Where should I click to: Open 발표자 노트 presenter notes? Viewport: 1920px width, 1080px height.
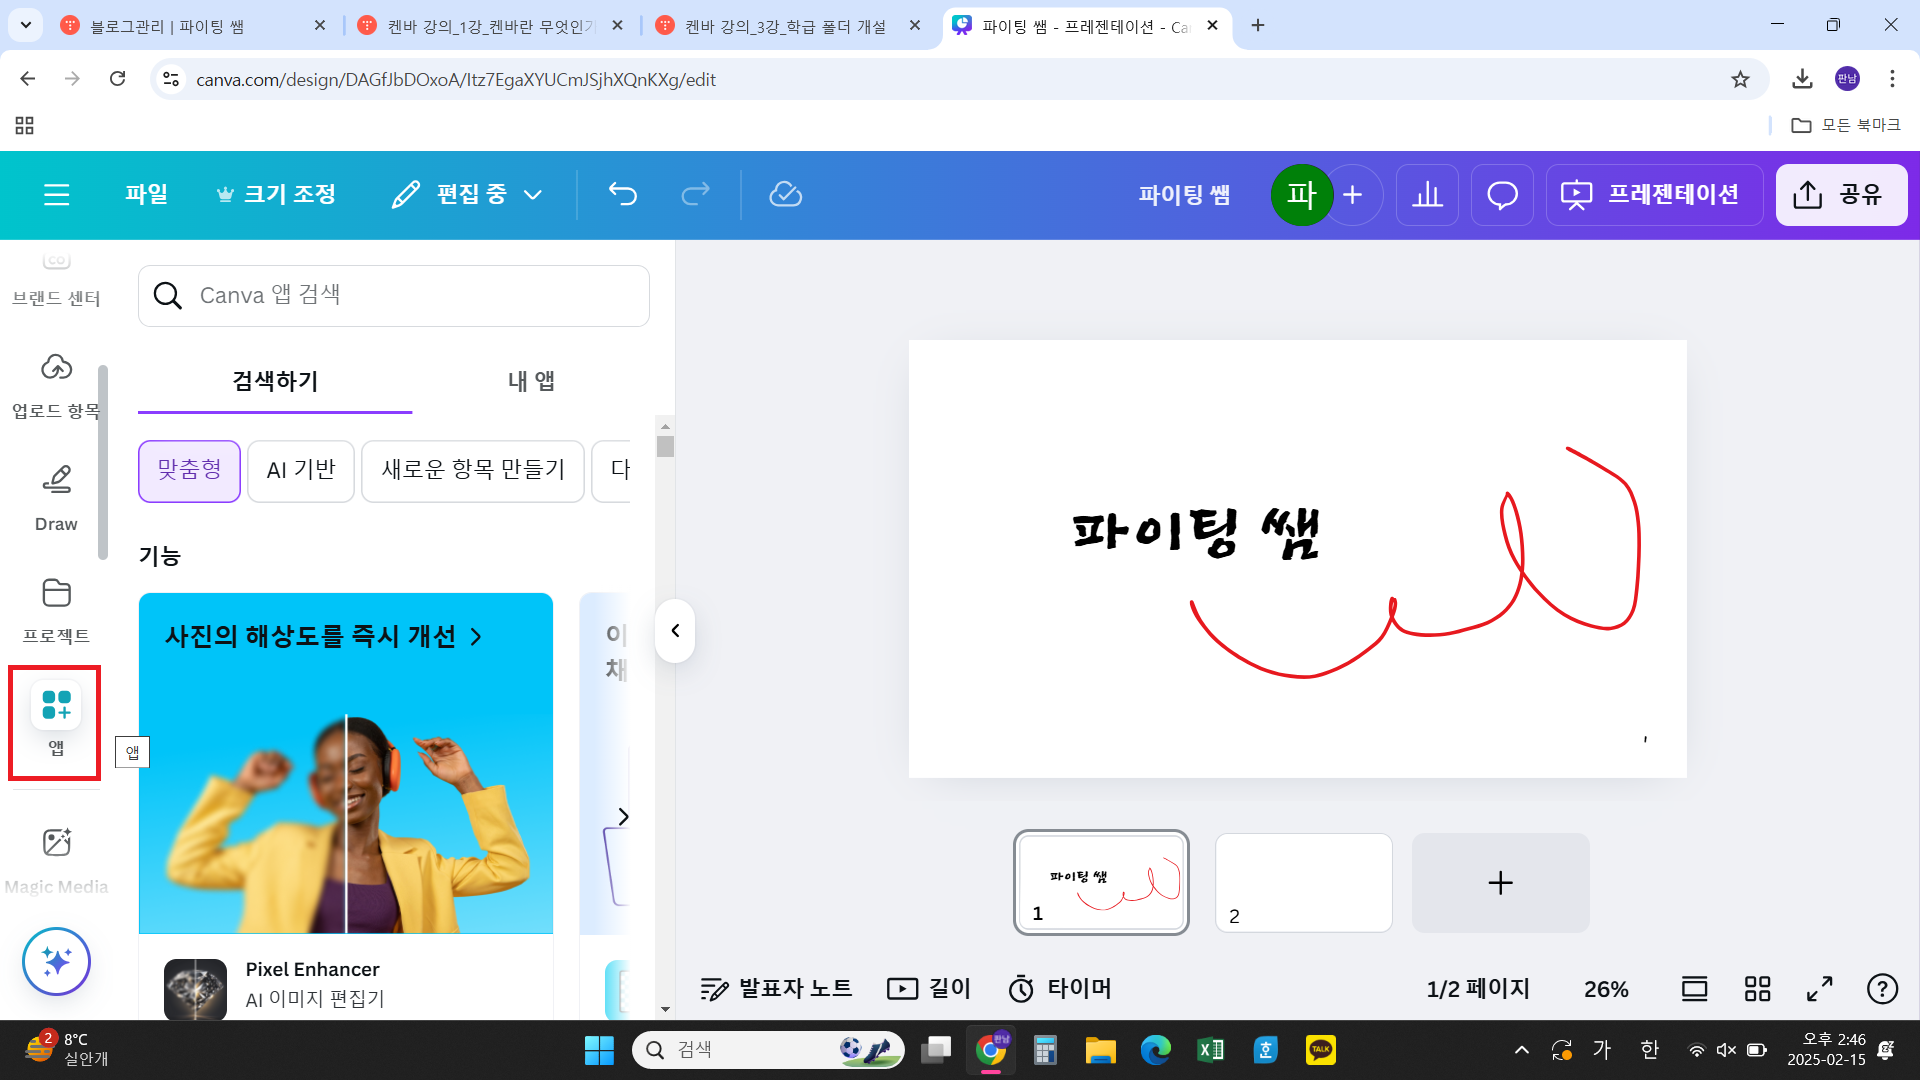click(777, 988)
